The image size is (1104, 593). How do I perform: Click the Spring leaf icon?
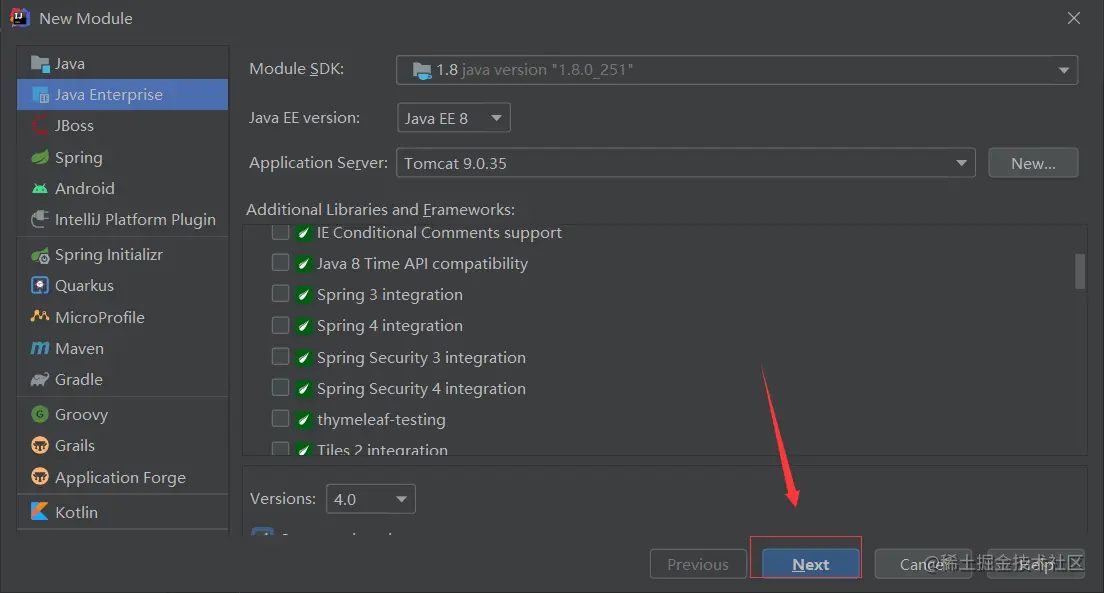pyautogui.click(x=40, y=157)
